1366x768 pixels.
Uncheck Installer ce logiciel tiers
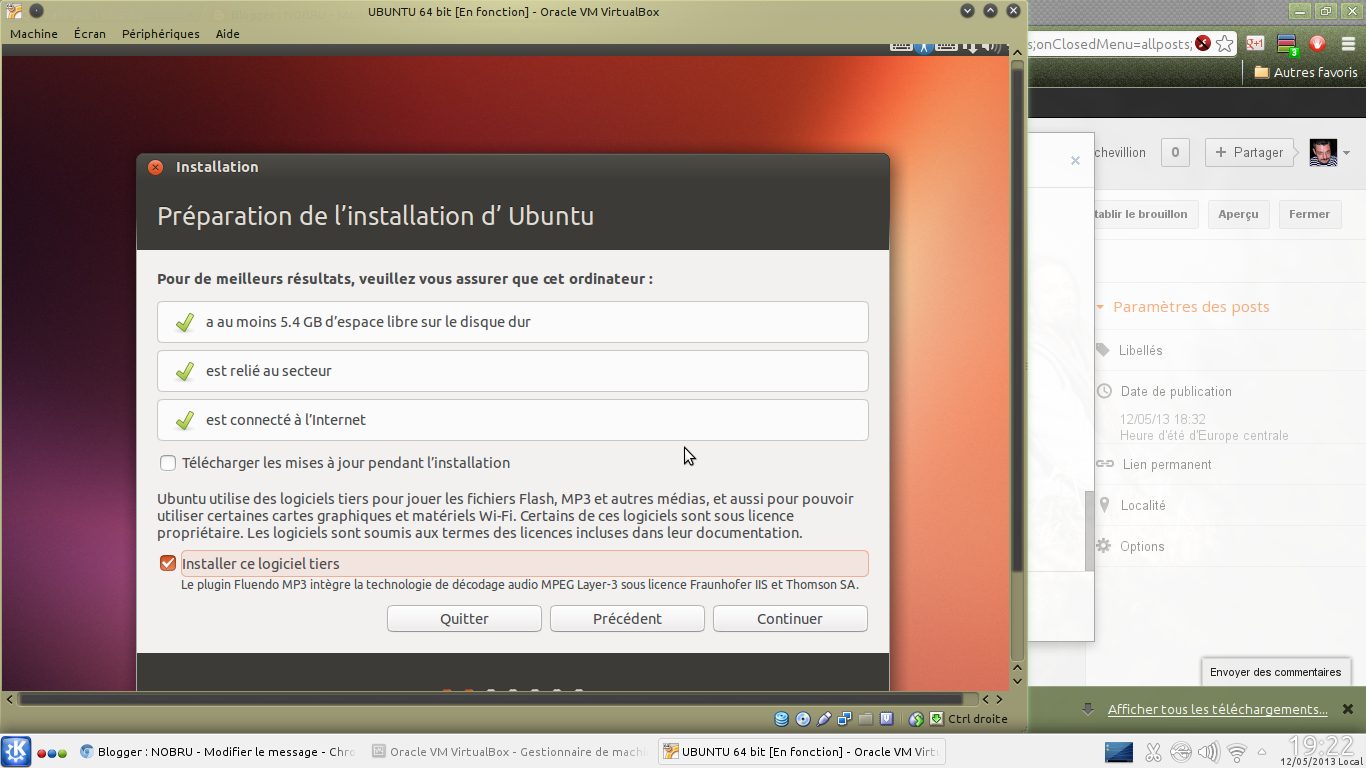pyautogui.click(x=168, y=563)
